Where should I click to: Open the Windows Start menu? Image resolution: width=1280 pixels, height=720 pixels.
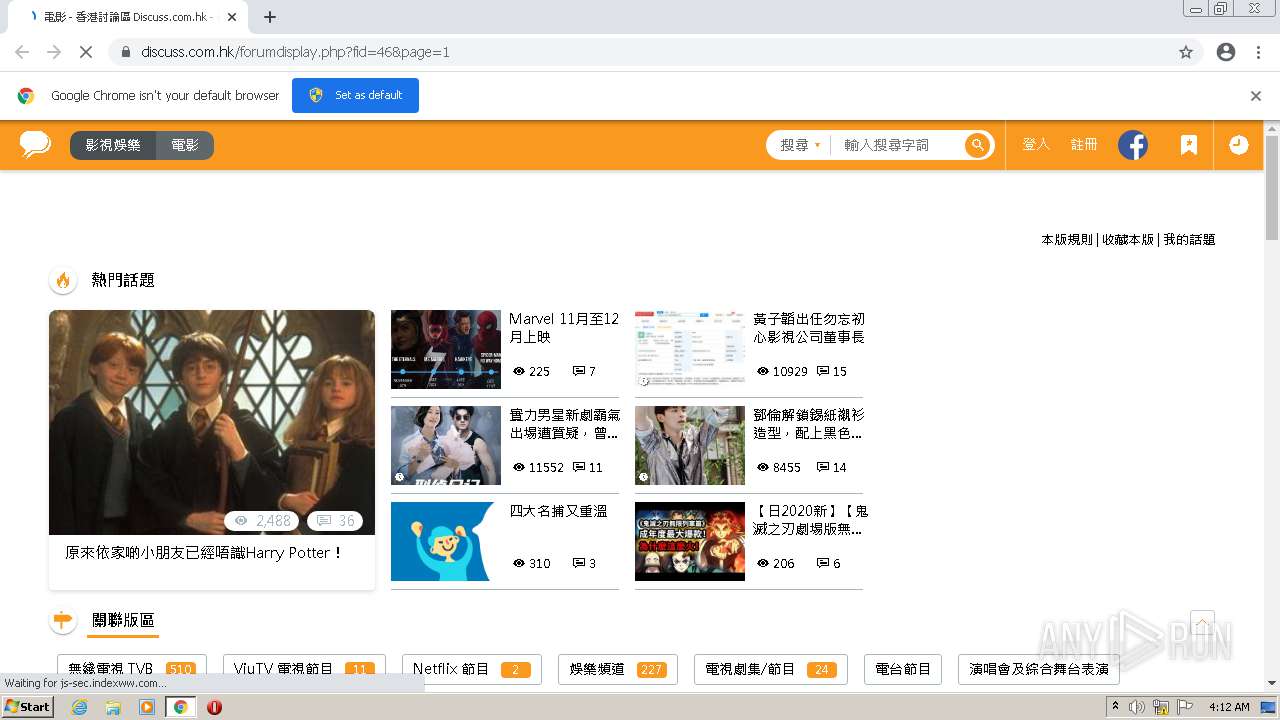click(x=28, y=707)
